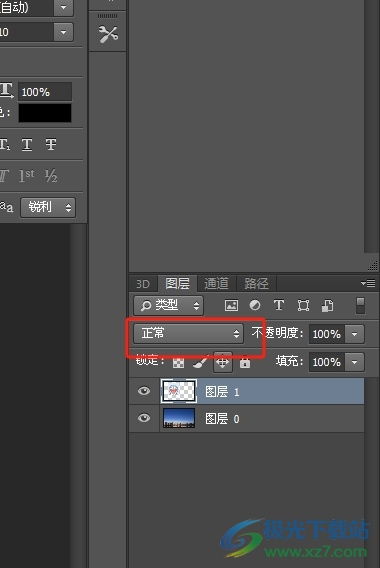Switch to the 路径 tab
Image resolution: width=380 pixels, height=568 pixels.
(256, 283)
